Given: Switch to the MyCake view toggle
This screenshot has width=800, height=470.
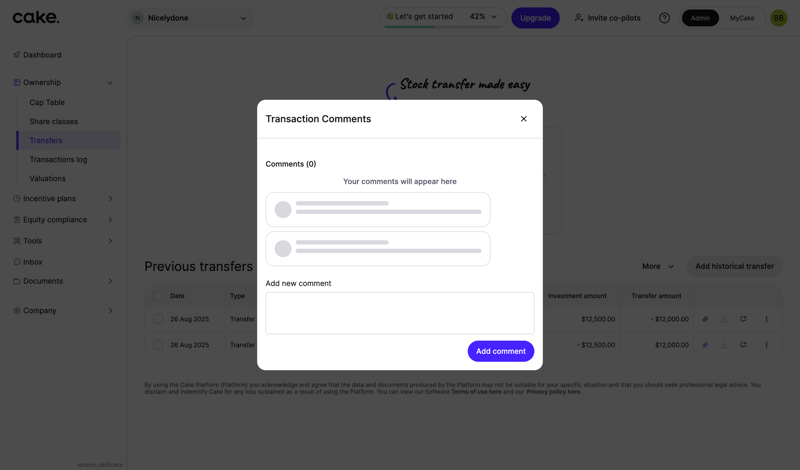Looking at the screenshot, I should pos(742,18).
